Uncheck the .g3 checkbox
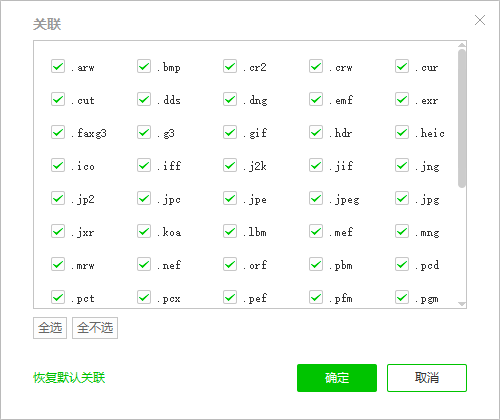This screenshot has width=500, height=420. pos(144,132)
